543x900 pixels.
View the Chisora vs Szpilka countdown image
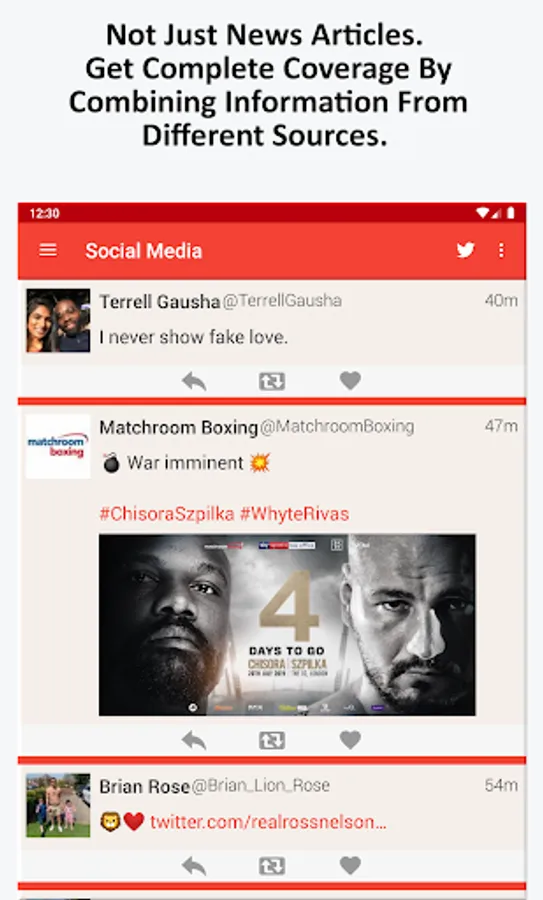point(287,625)
